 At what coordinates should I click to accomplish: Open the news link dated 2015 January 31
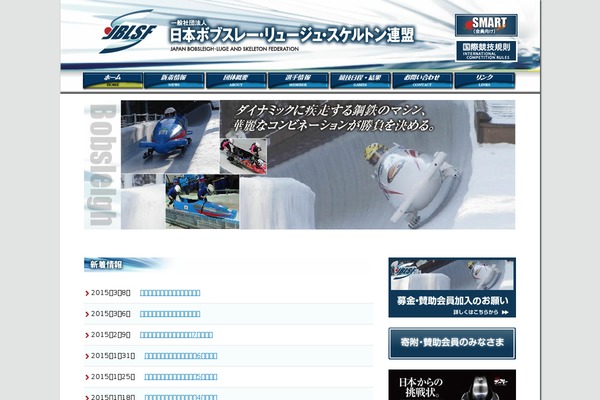coord(181,356)
